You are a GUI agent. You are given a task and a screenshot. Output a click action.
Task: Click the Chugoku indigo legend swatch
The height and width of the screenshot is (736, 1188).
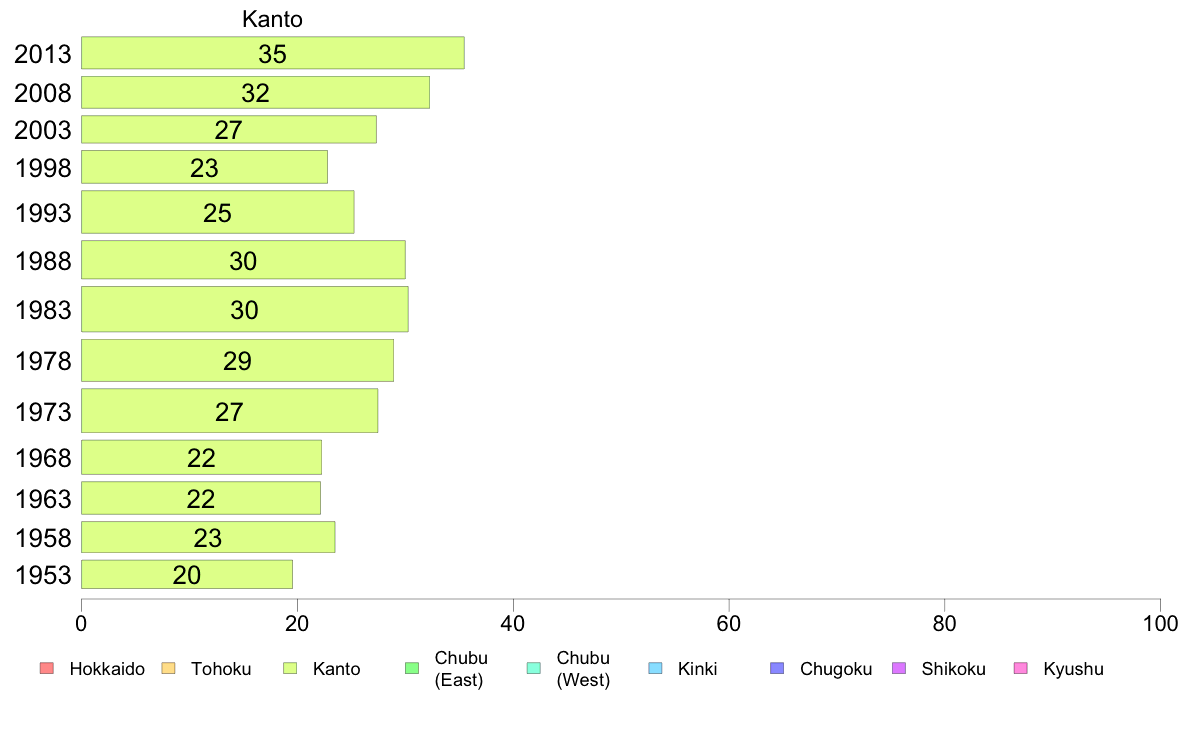[777, 669]
